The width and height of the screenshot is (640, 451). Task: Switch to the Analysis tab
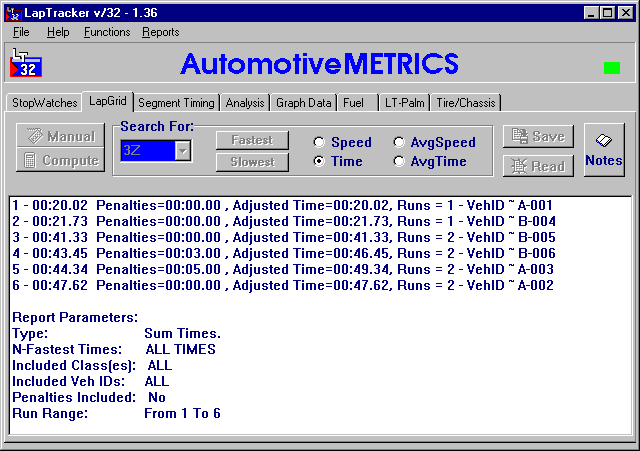click(x=245, y=102)
